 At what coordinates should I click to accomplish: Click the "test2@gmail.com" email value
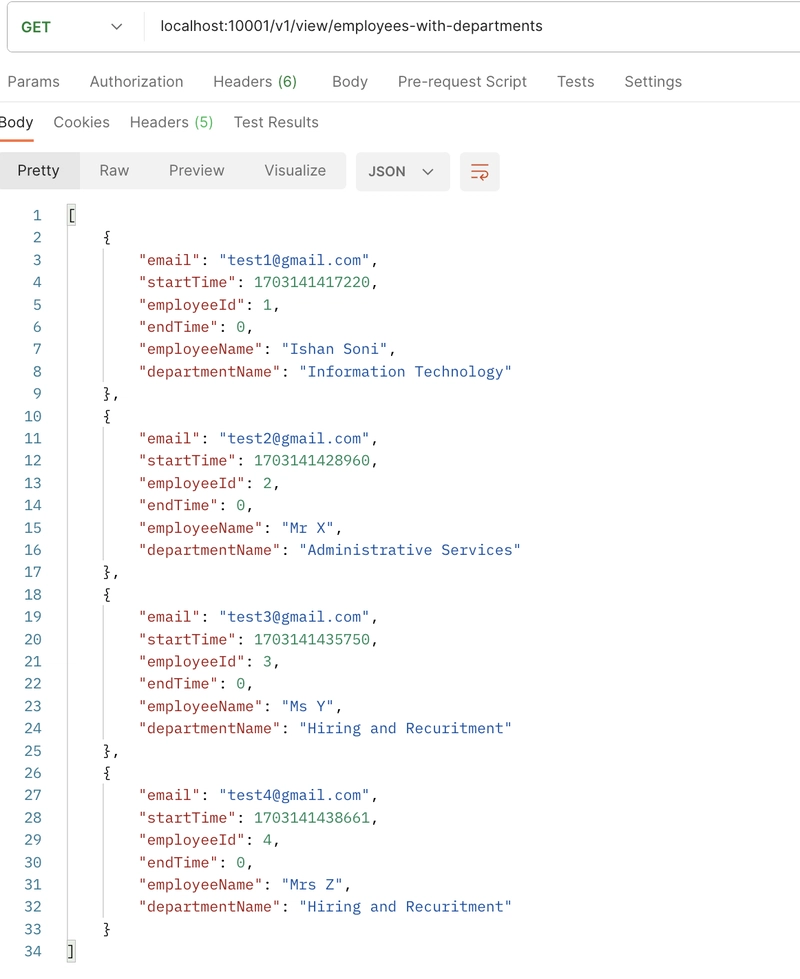(x=294, y=439)
